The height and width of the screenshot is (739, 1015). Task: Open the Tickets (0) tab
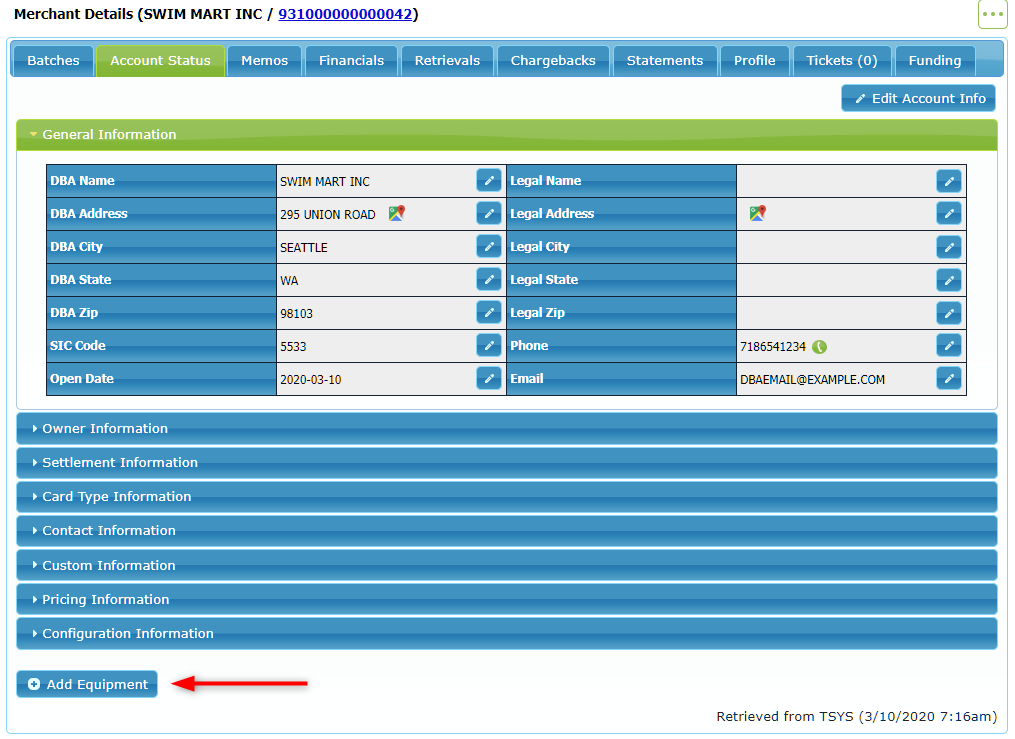click(842, 61)
